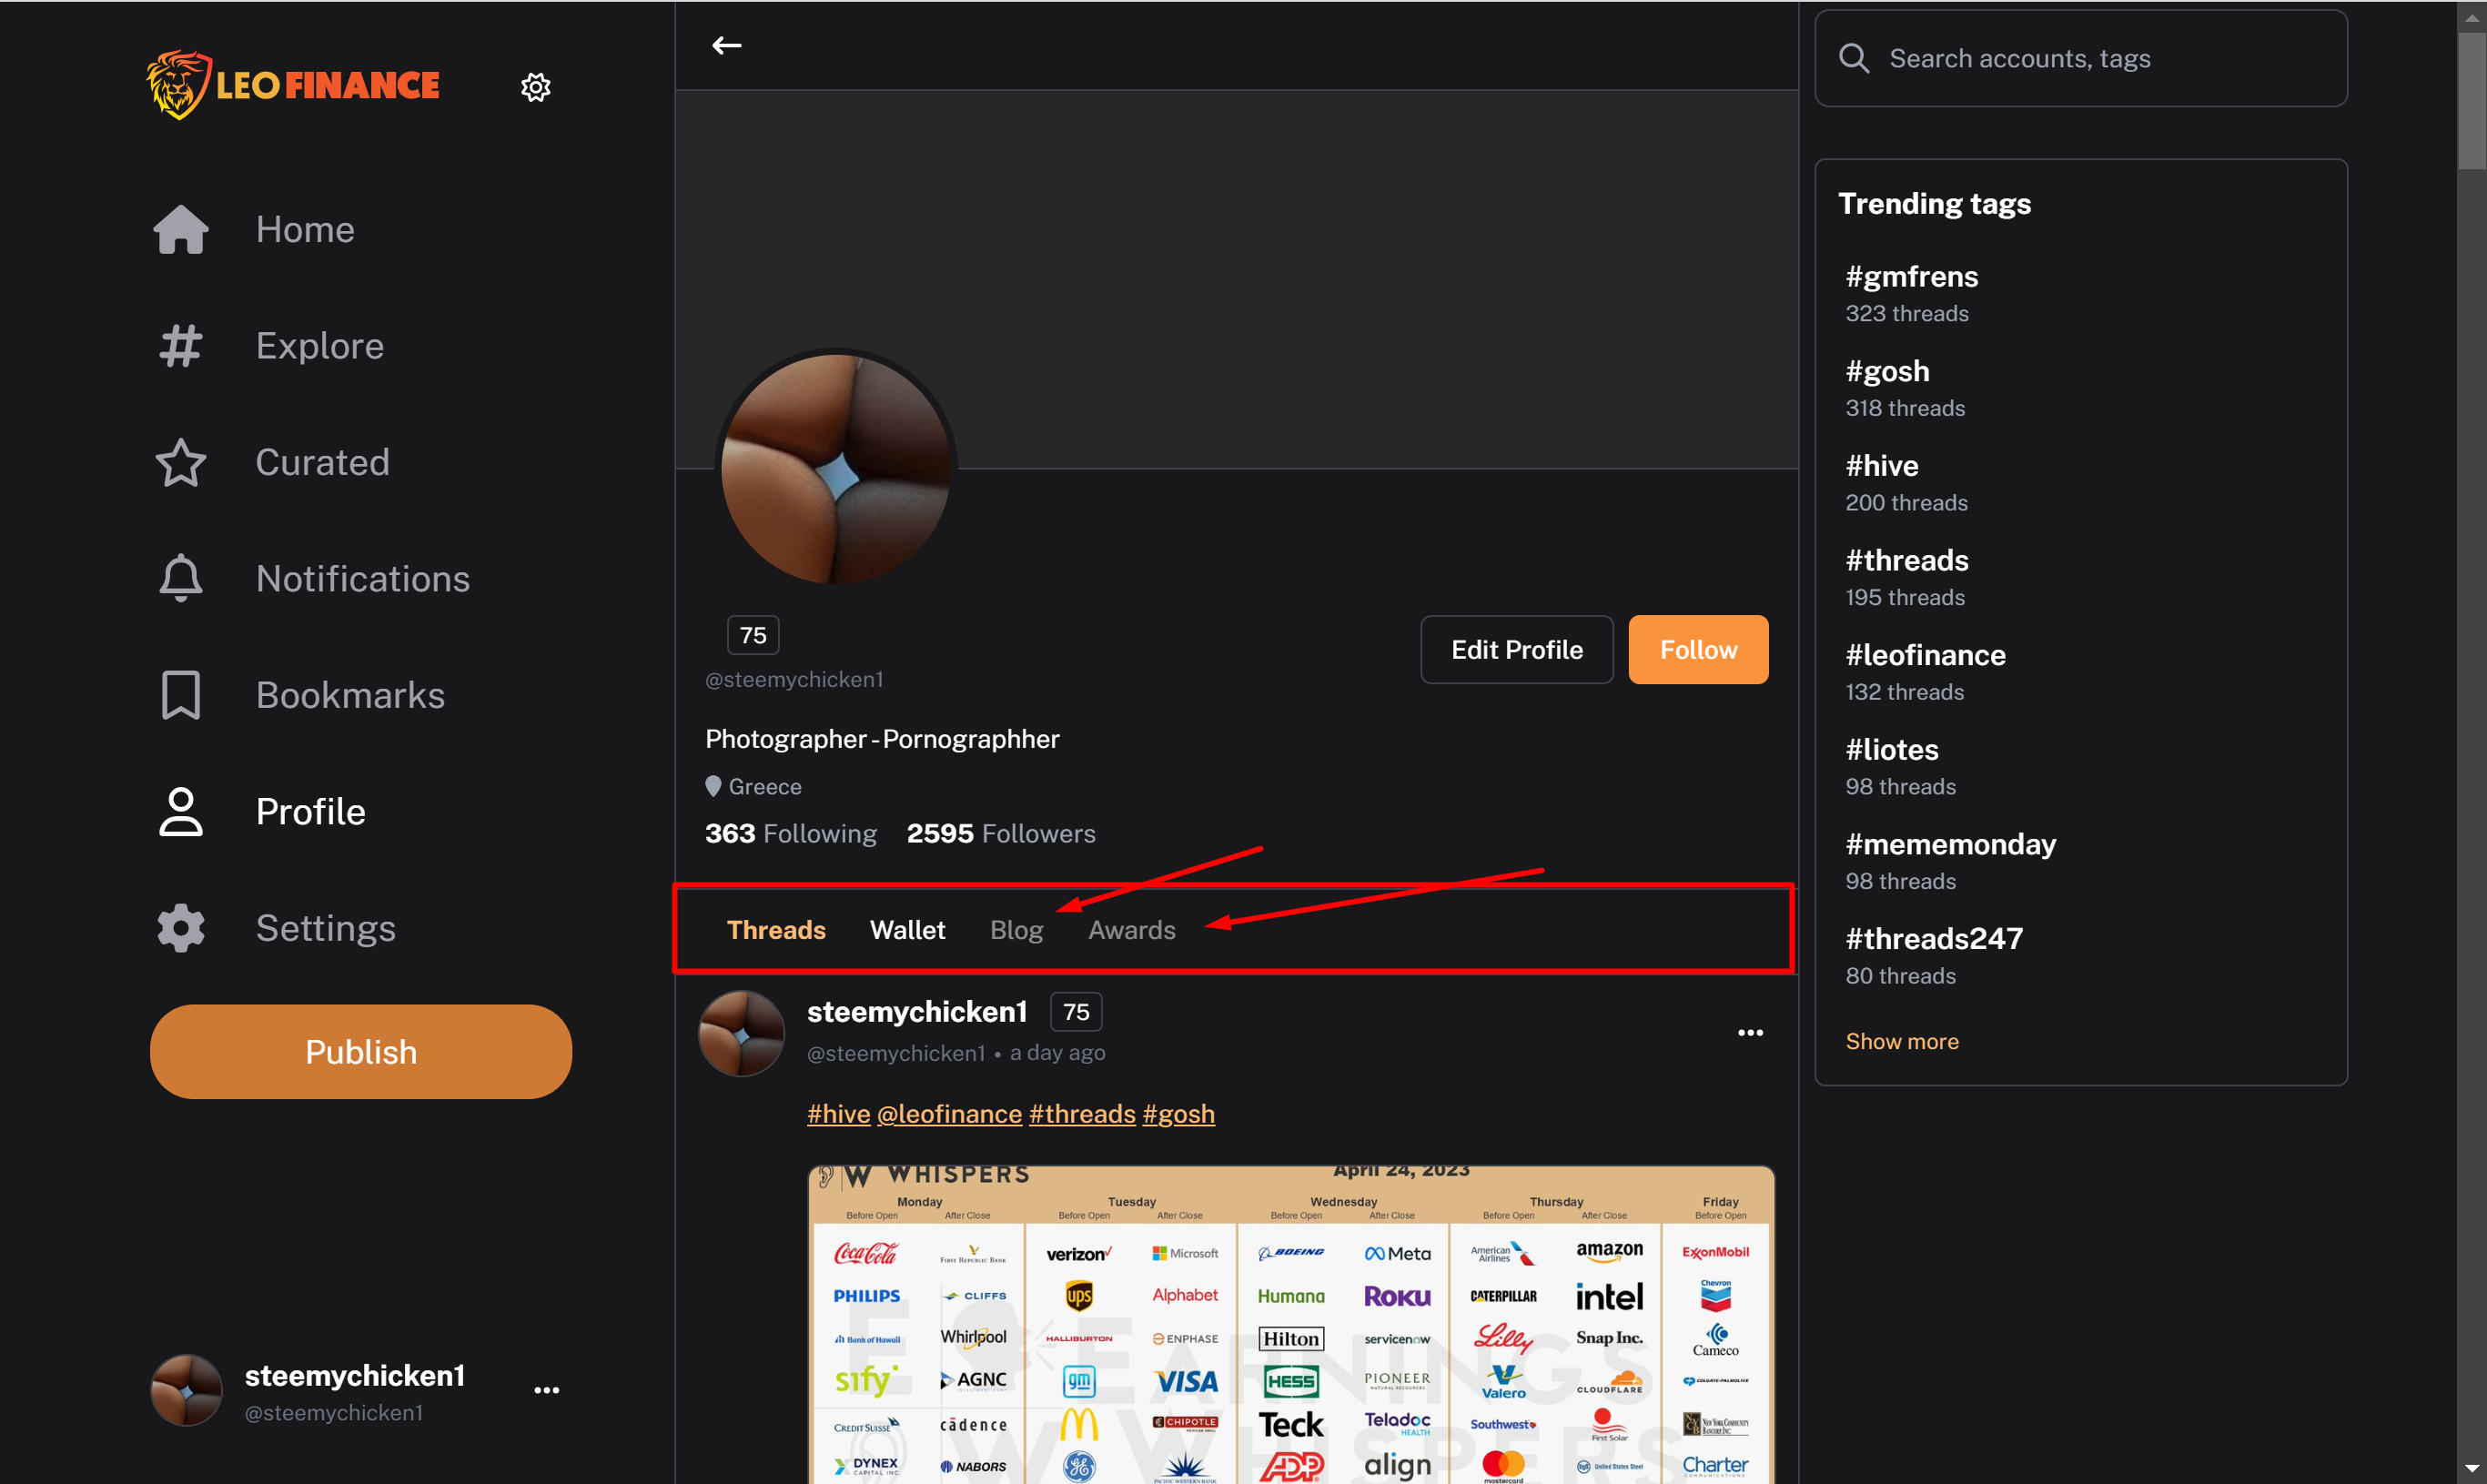Click the 75 badge next to post author
Viewport: 2487px width, 1484px height.
tap(1076, 1012)
